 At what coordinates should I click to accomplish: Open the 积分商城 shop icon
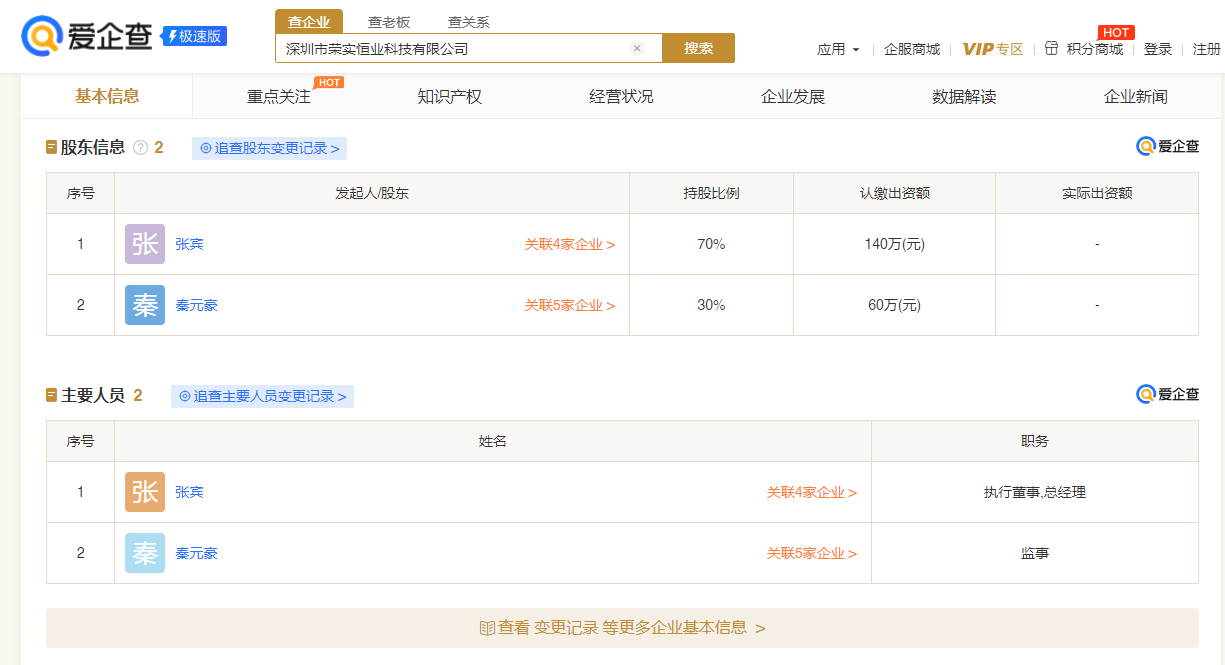click(x=1051, y=48)
